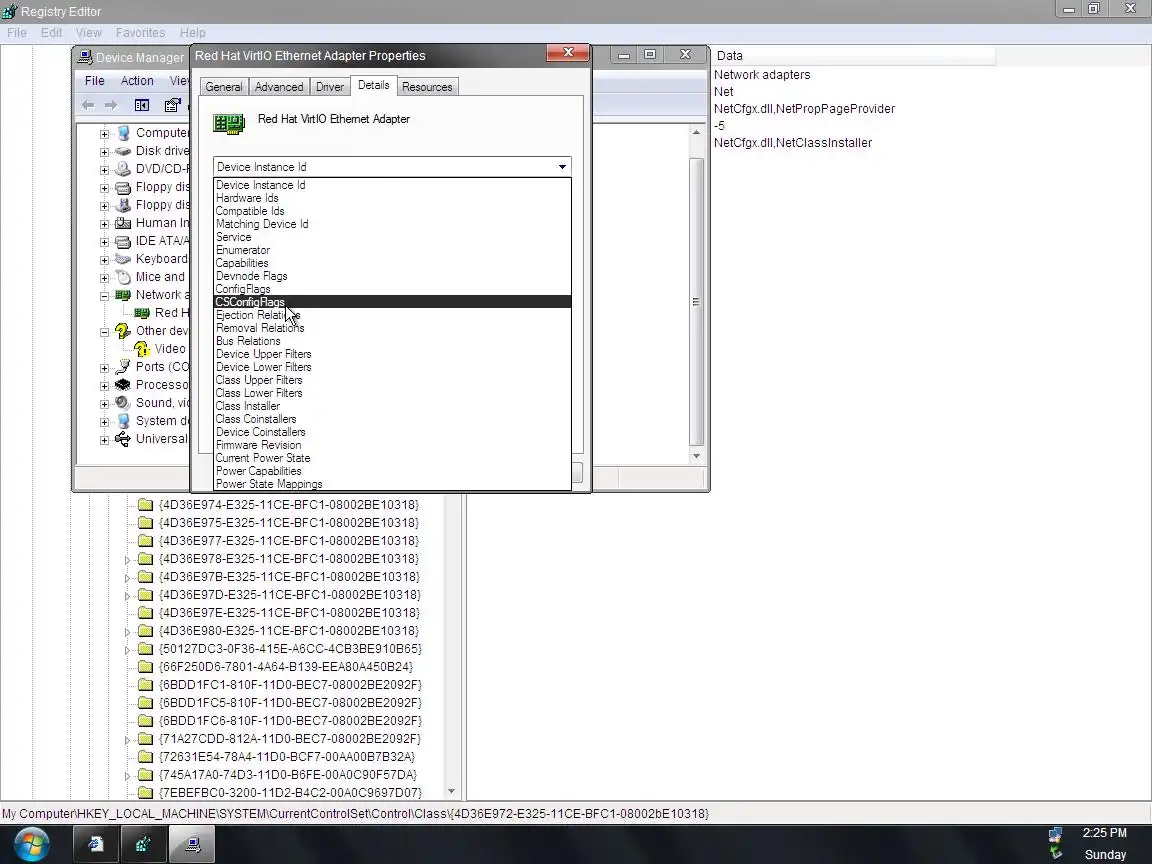
Task: Open the Windows Start orb
Action: [x=31, y=844]
